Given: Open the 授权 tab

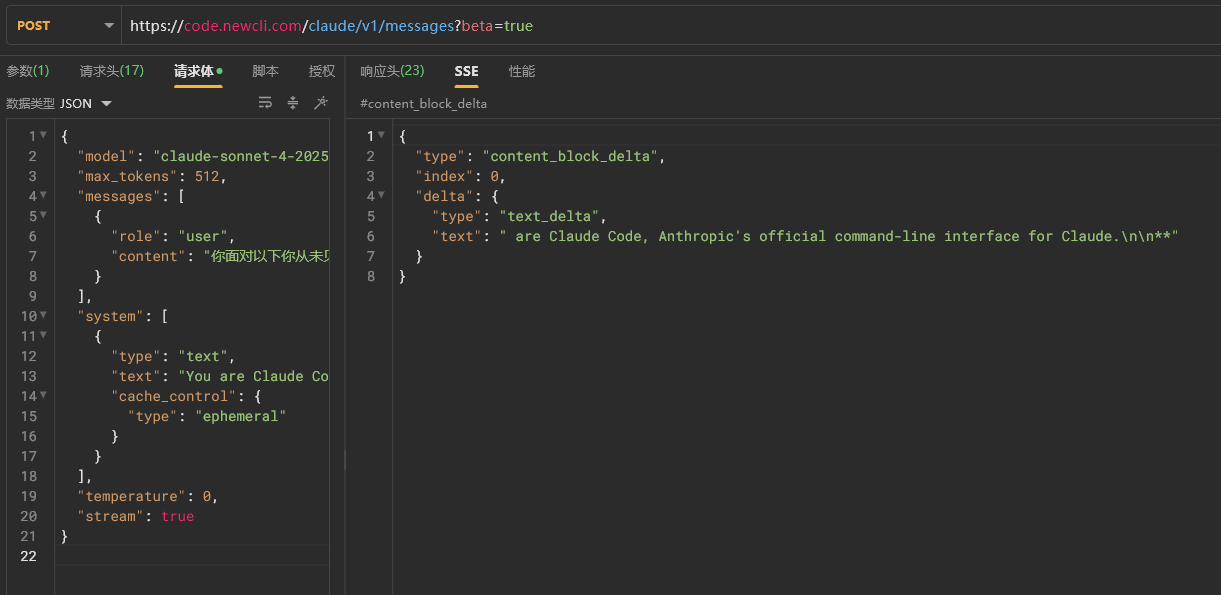Looking at the screenshot, I should [x=322, y=71].
